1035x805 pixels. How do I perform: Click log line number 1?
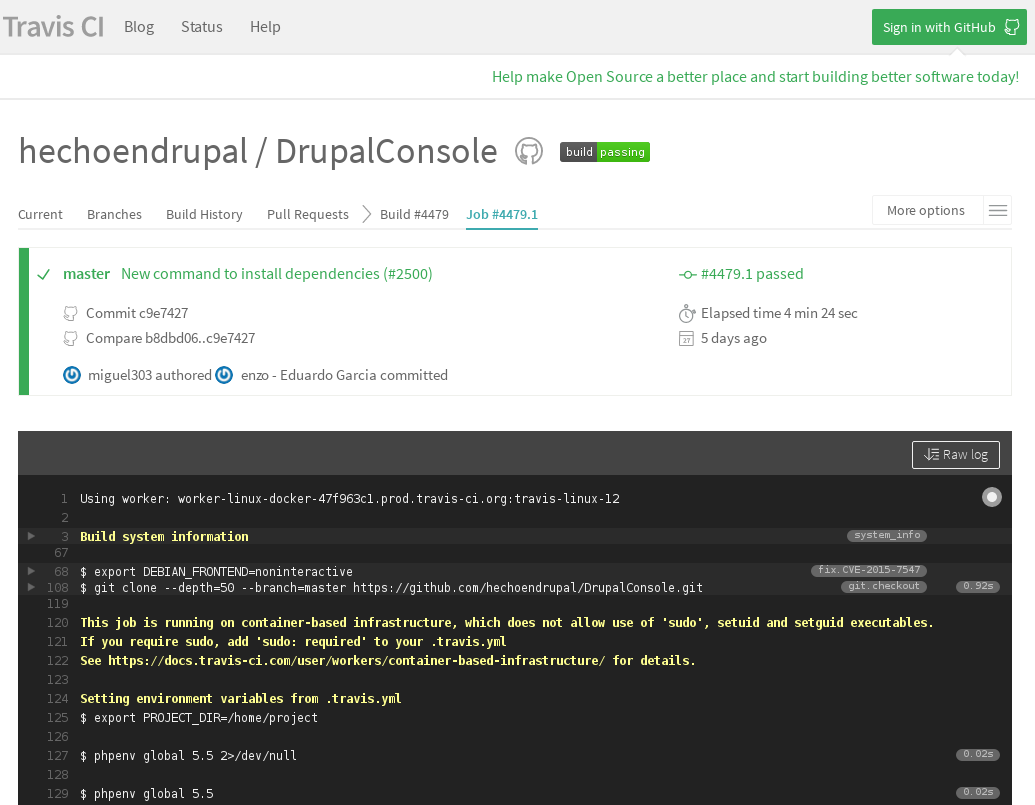click(x=64, y=498)
